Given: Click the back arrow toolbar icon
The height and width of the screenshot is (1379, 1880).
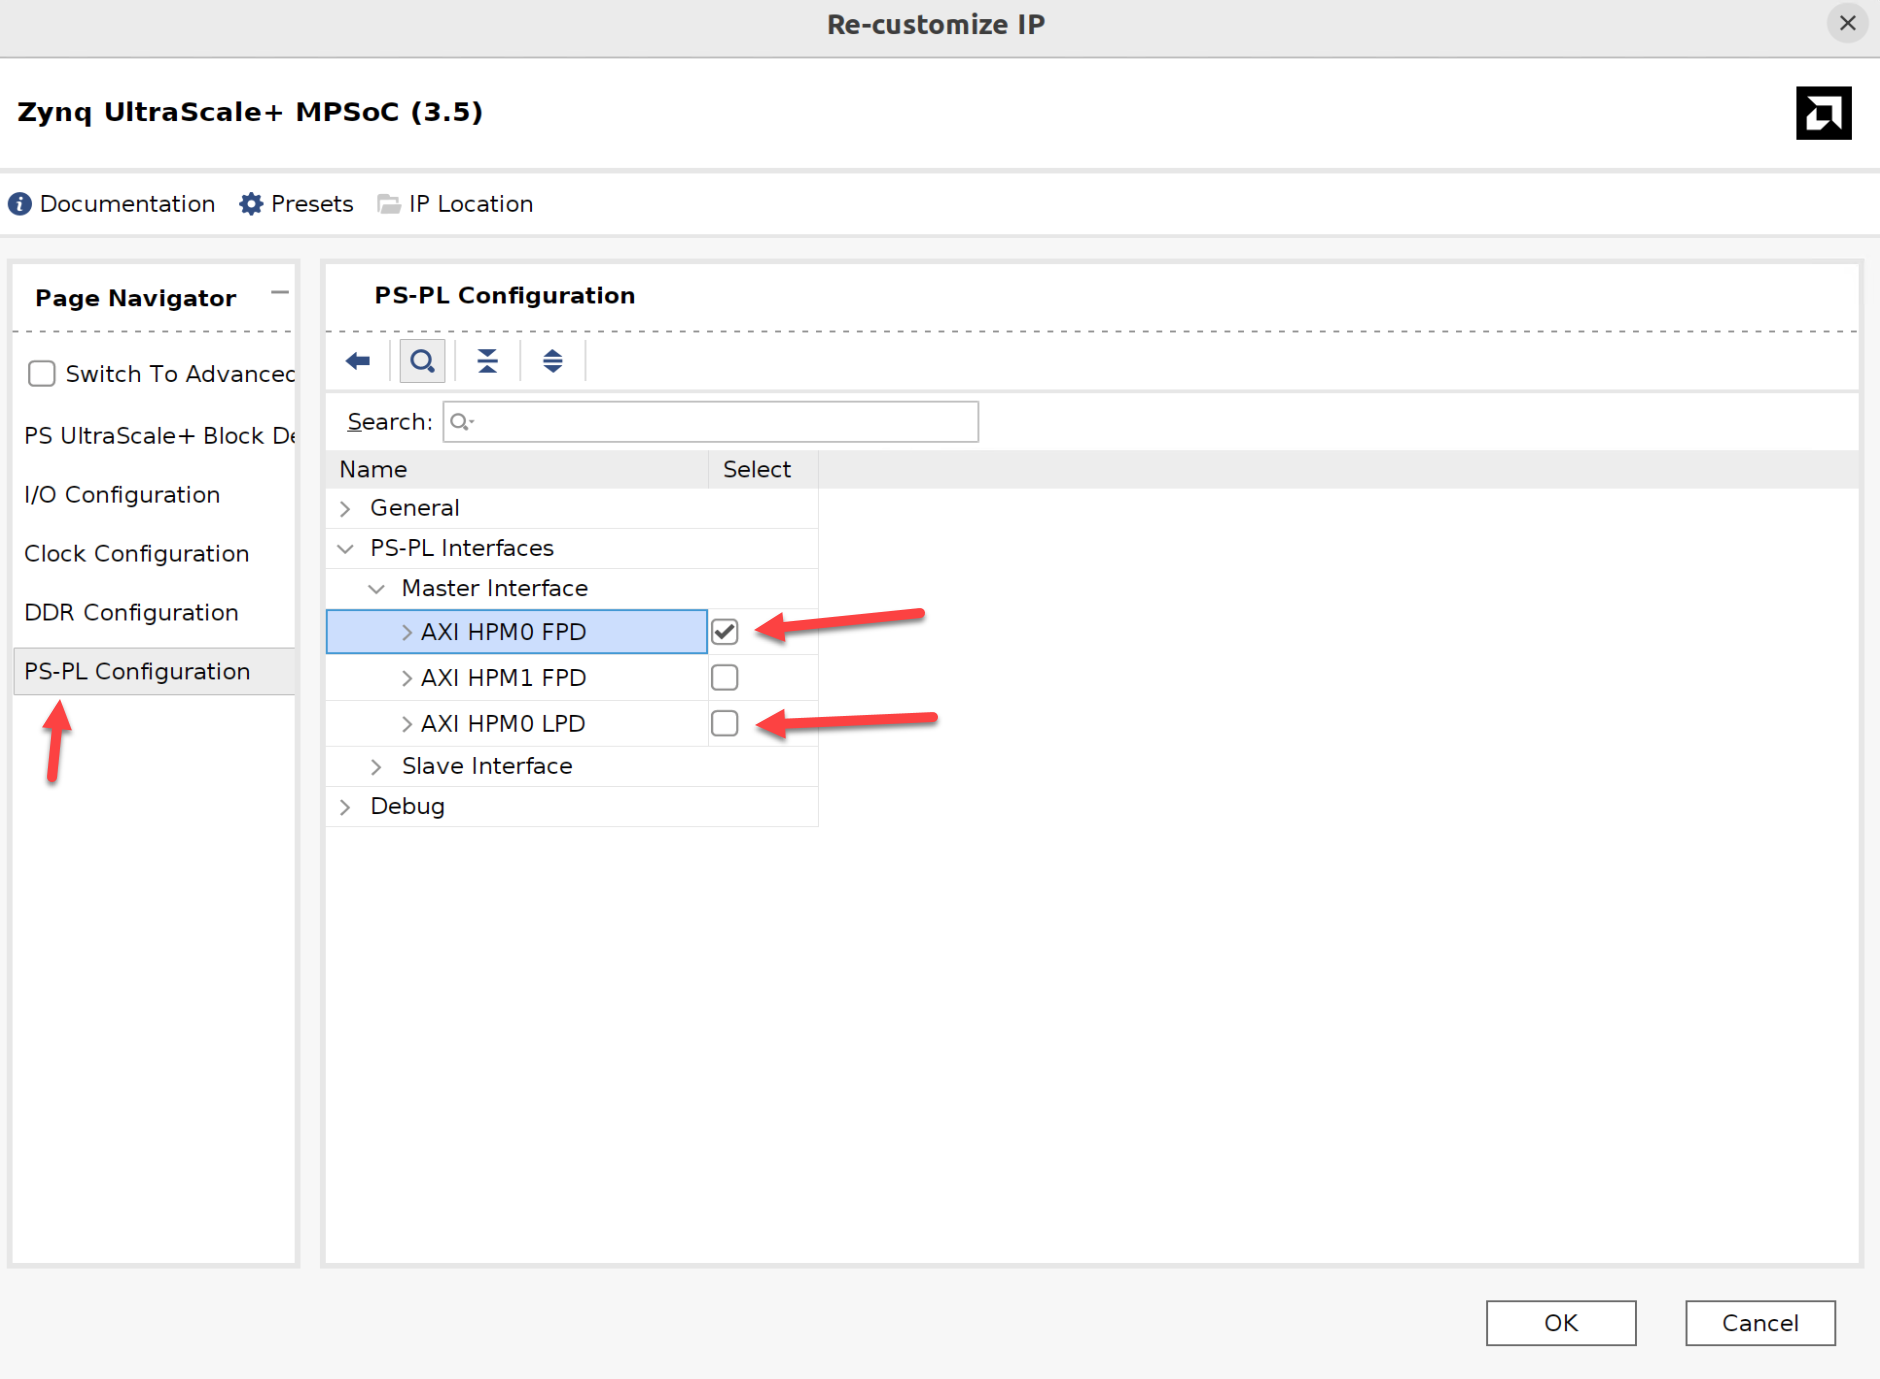Looking at the screenshot, I should [358, 361].
